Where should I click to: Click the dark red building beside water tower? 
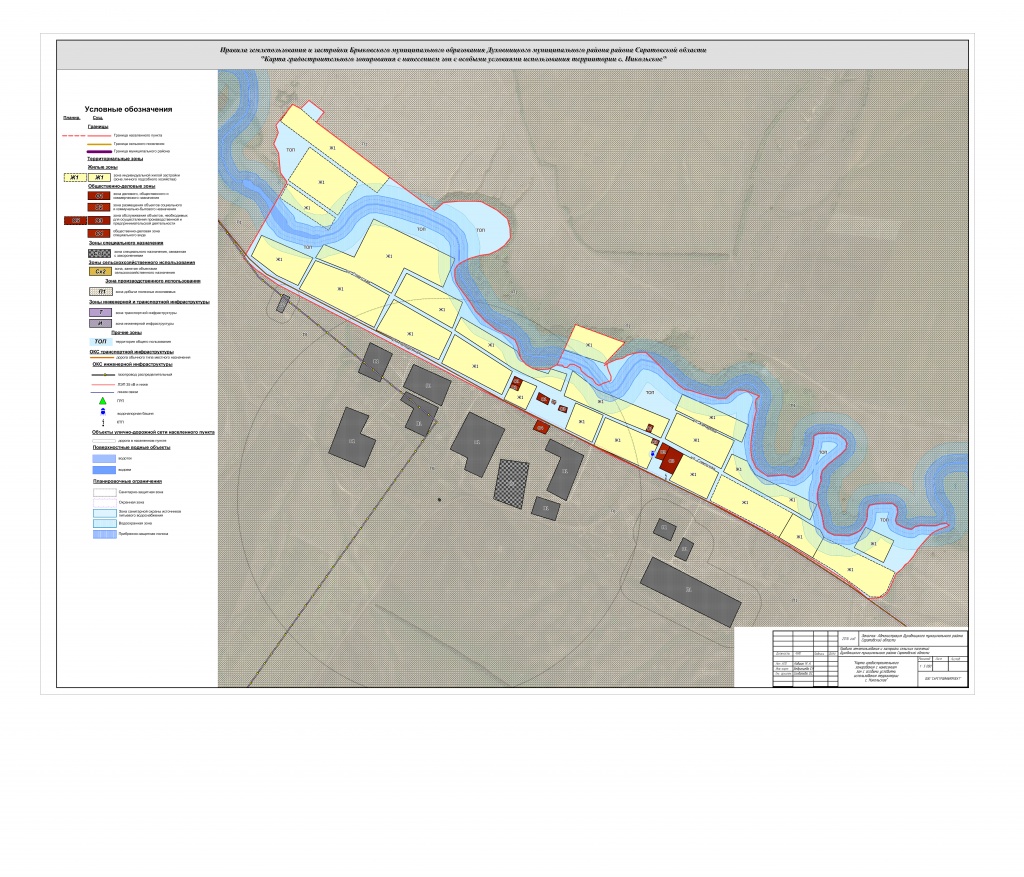pos(670,460)
